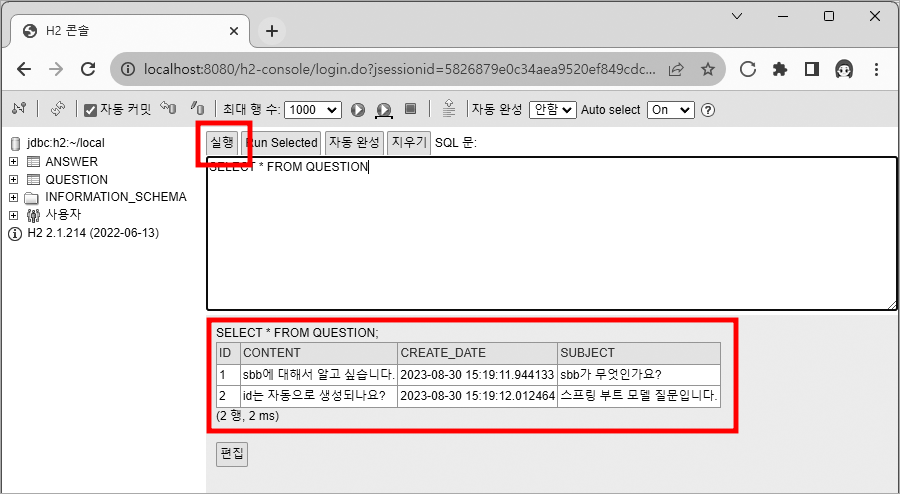The height and width of the screenshot is (494, 900).
Task: Click the refresh icon in H2 toolbar
Action: tap(57, 109)
